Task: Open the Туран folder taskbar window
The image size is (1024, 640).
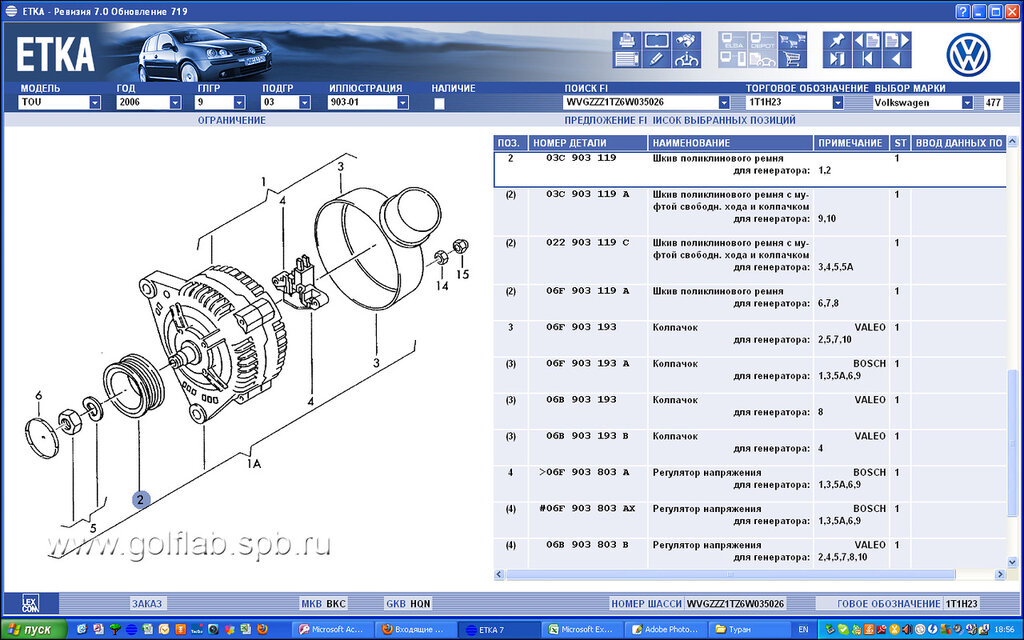Action: (747, 630)
